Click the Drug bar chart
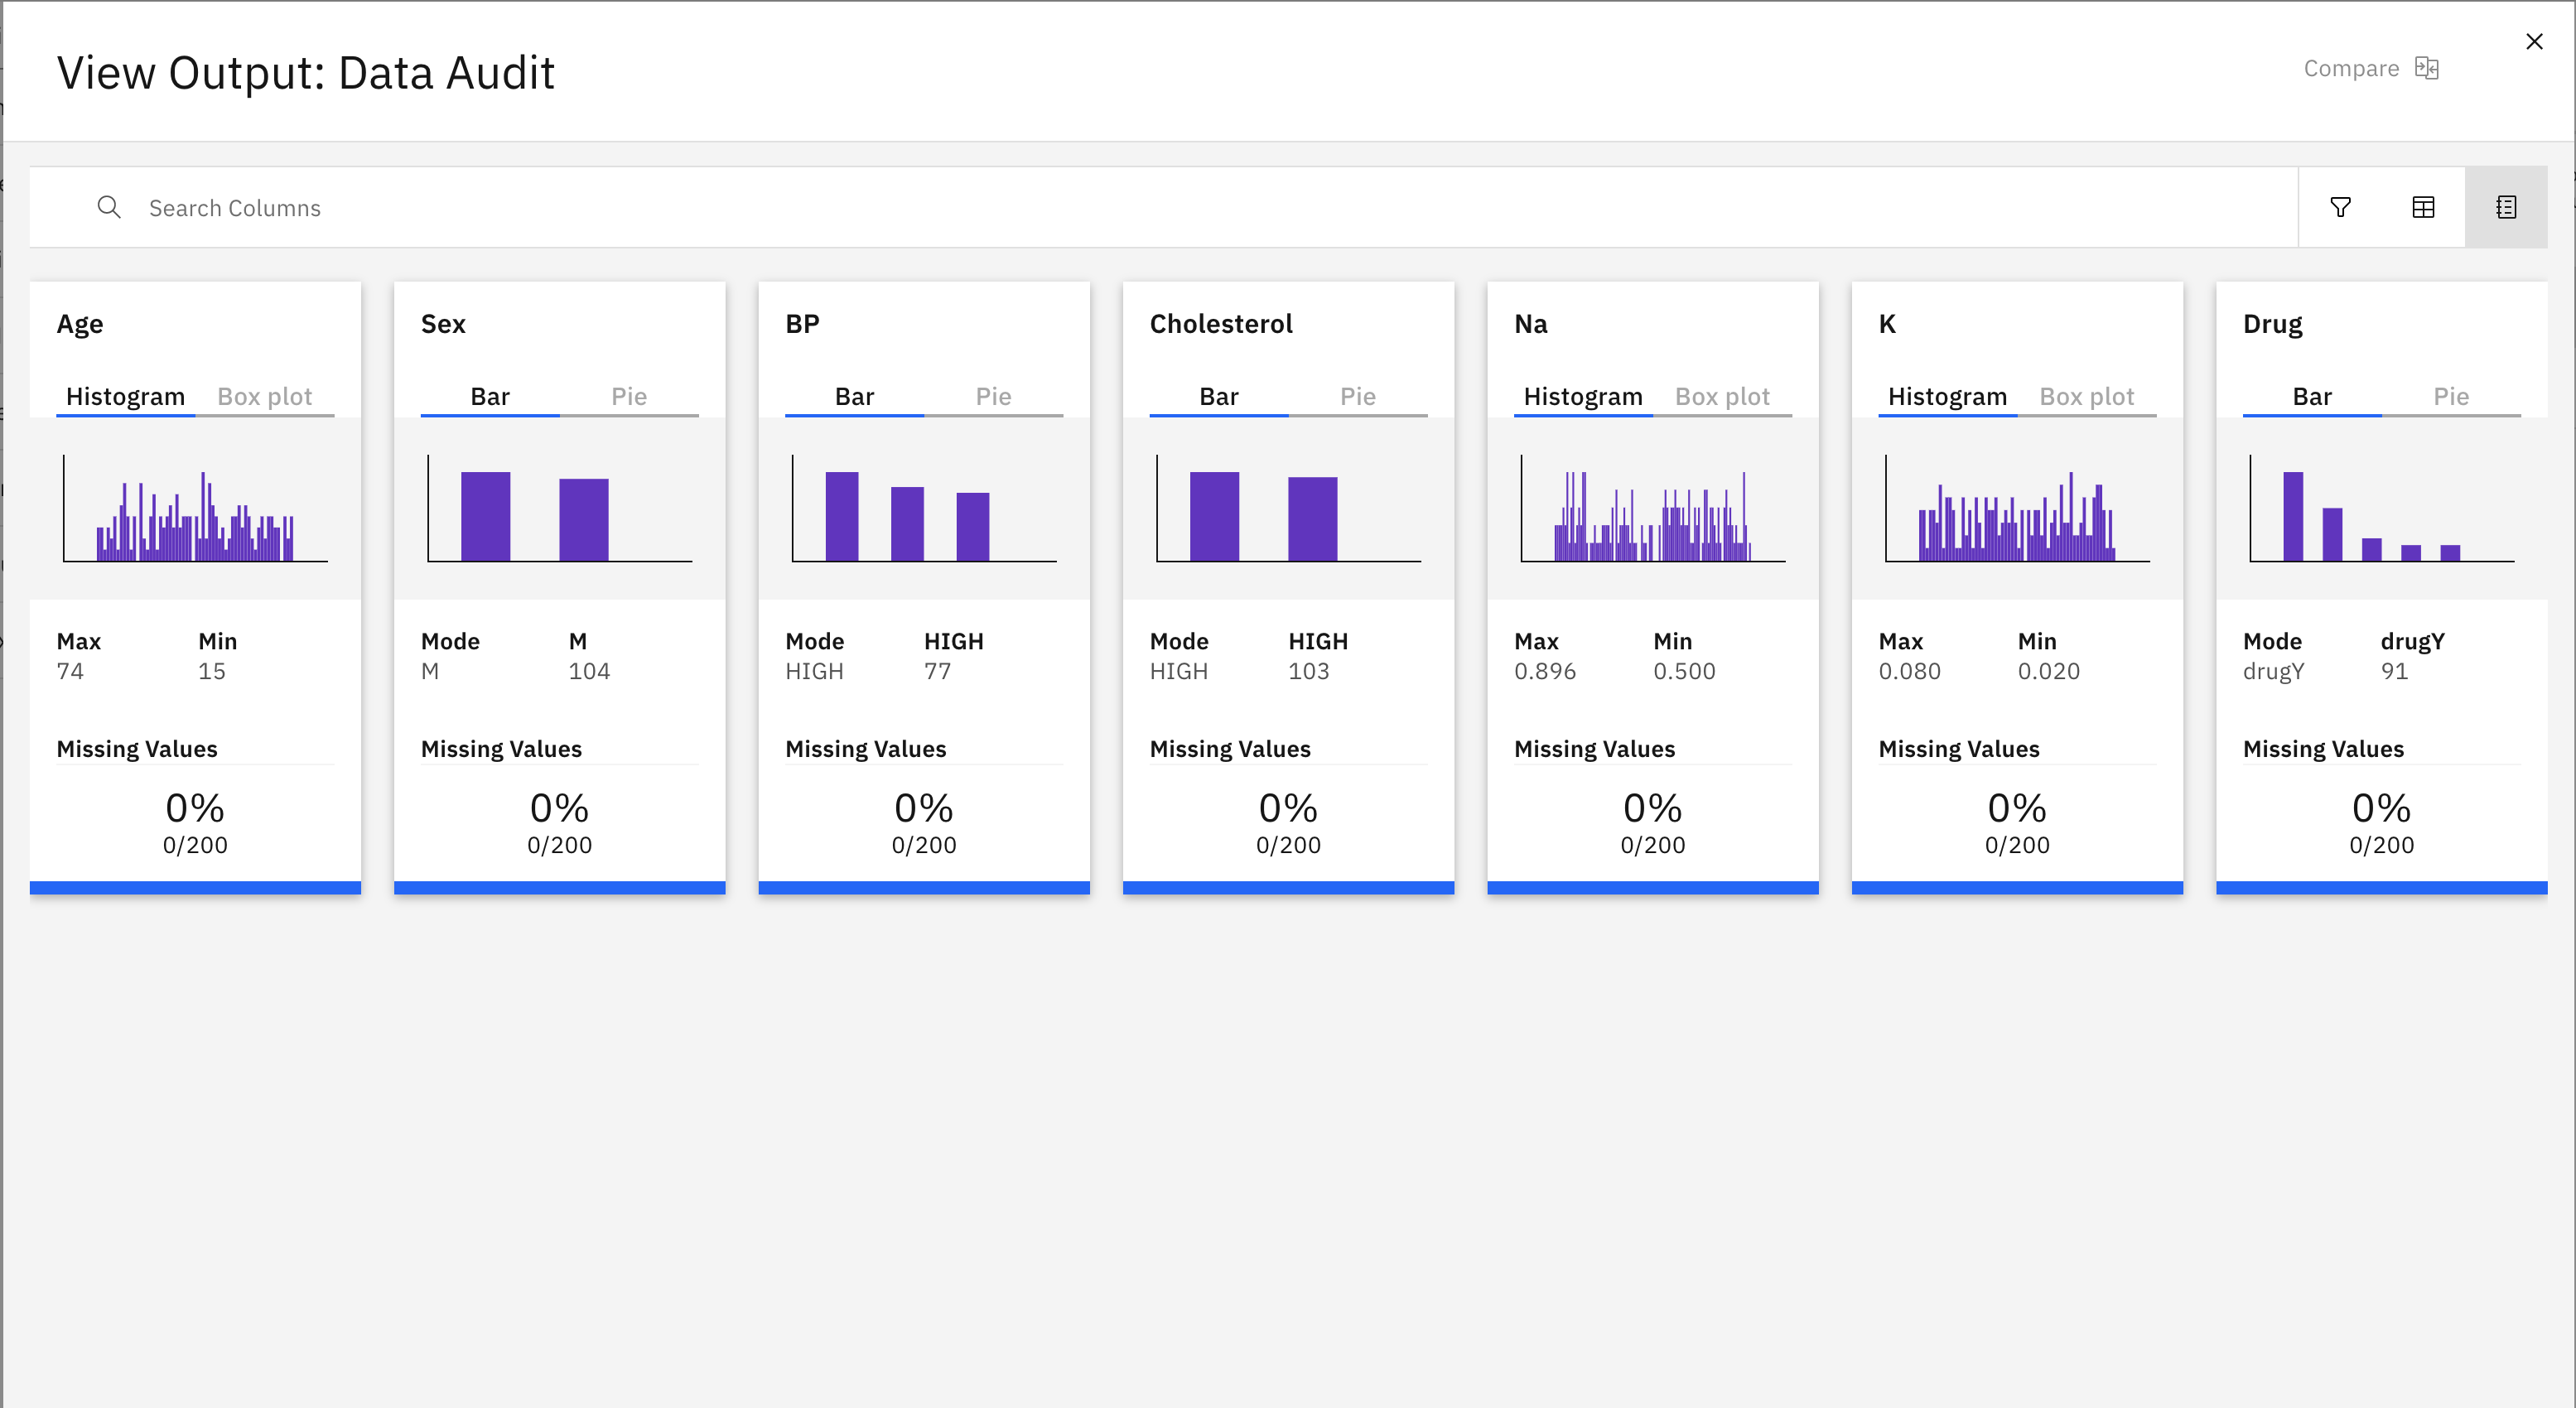 pos(2381,508)
